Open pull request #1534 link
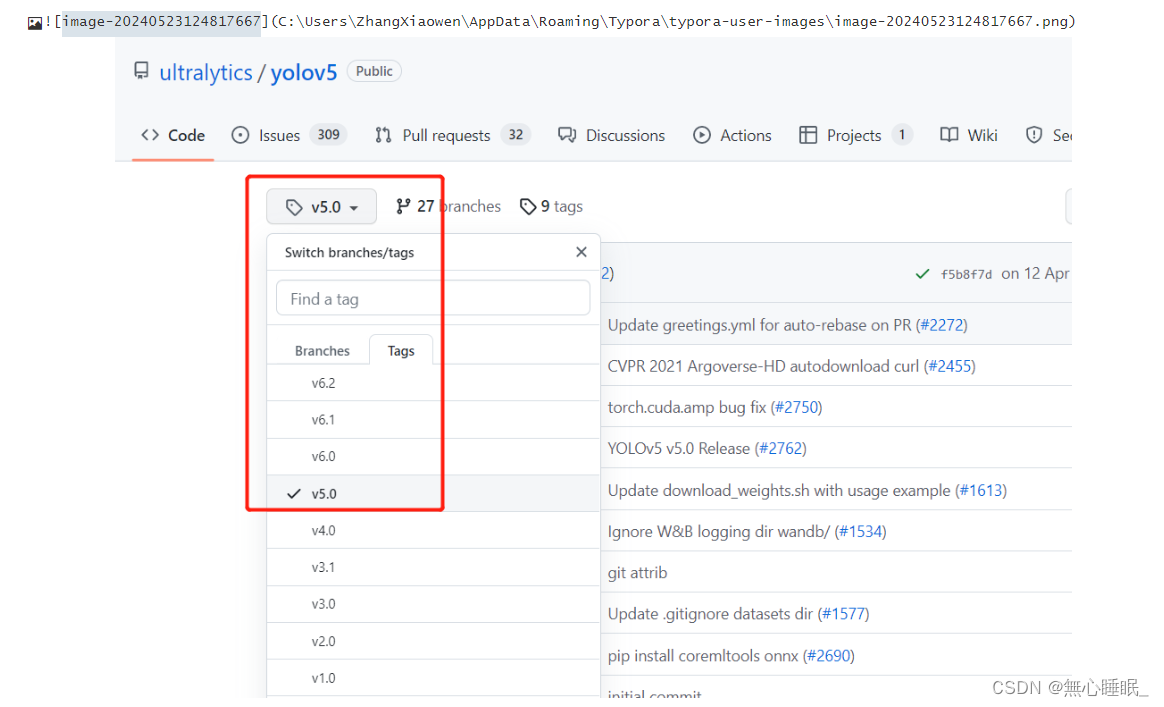This screenshot has width=1164, height=707. click(860, 532)
